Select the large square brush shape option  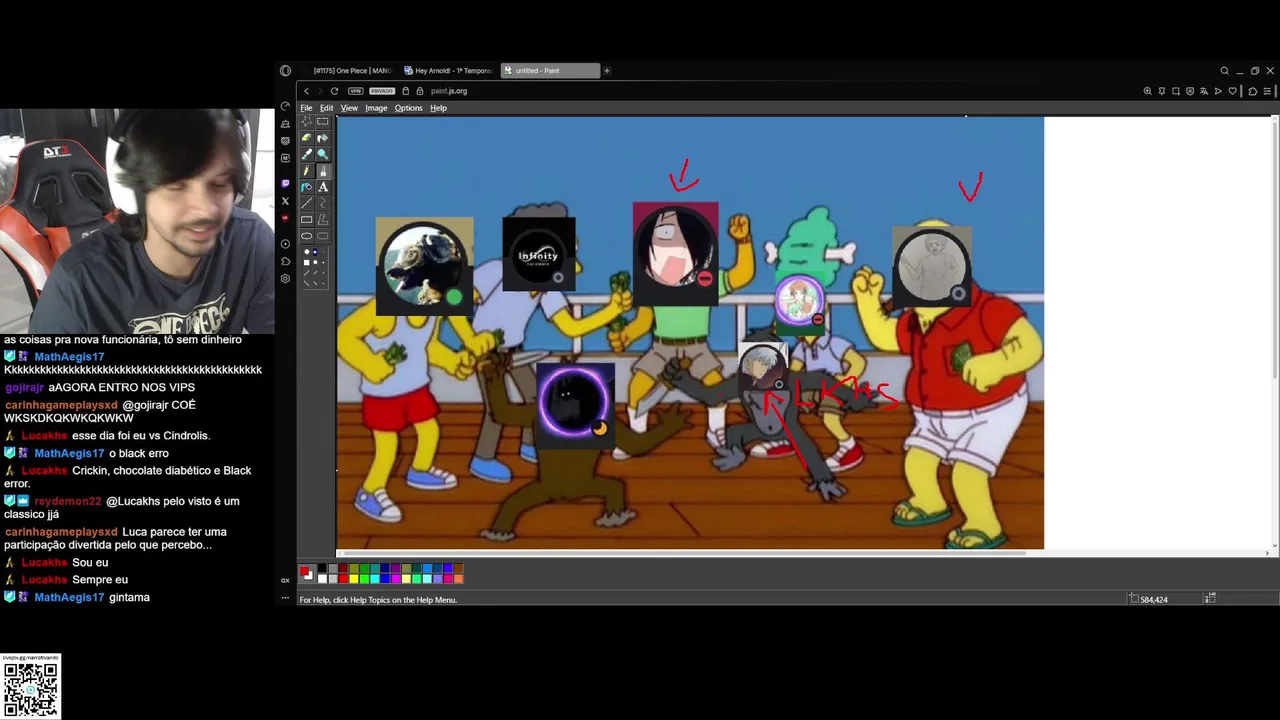pos(307,262)
